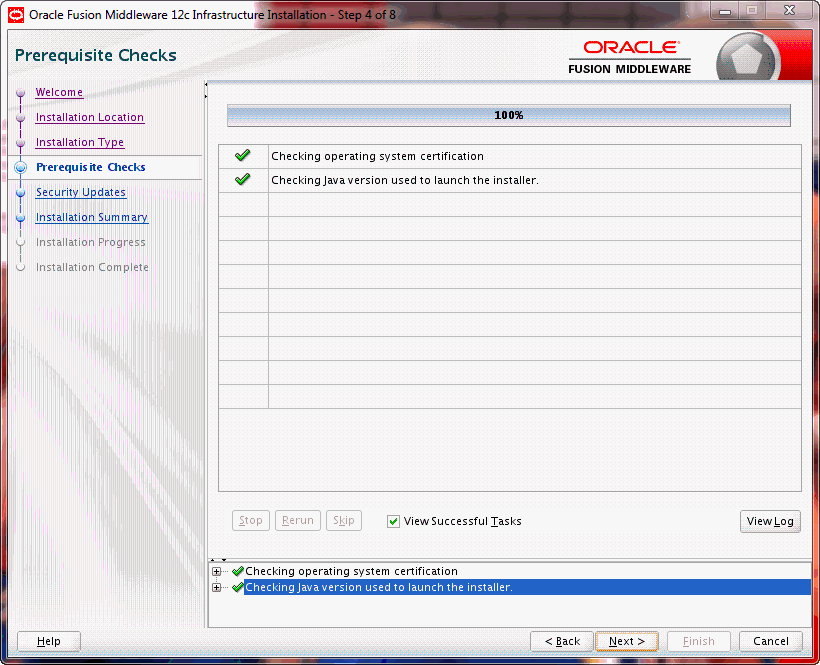820x665 pixels.
Task: Close the installer window
Action: pos(789,11)
